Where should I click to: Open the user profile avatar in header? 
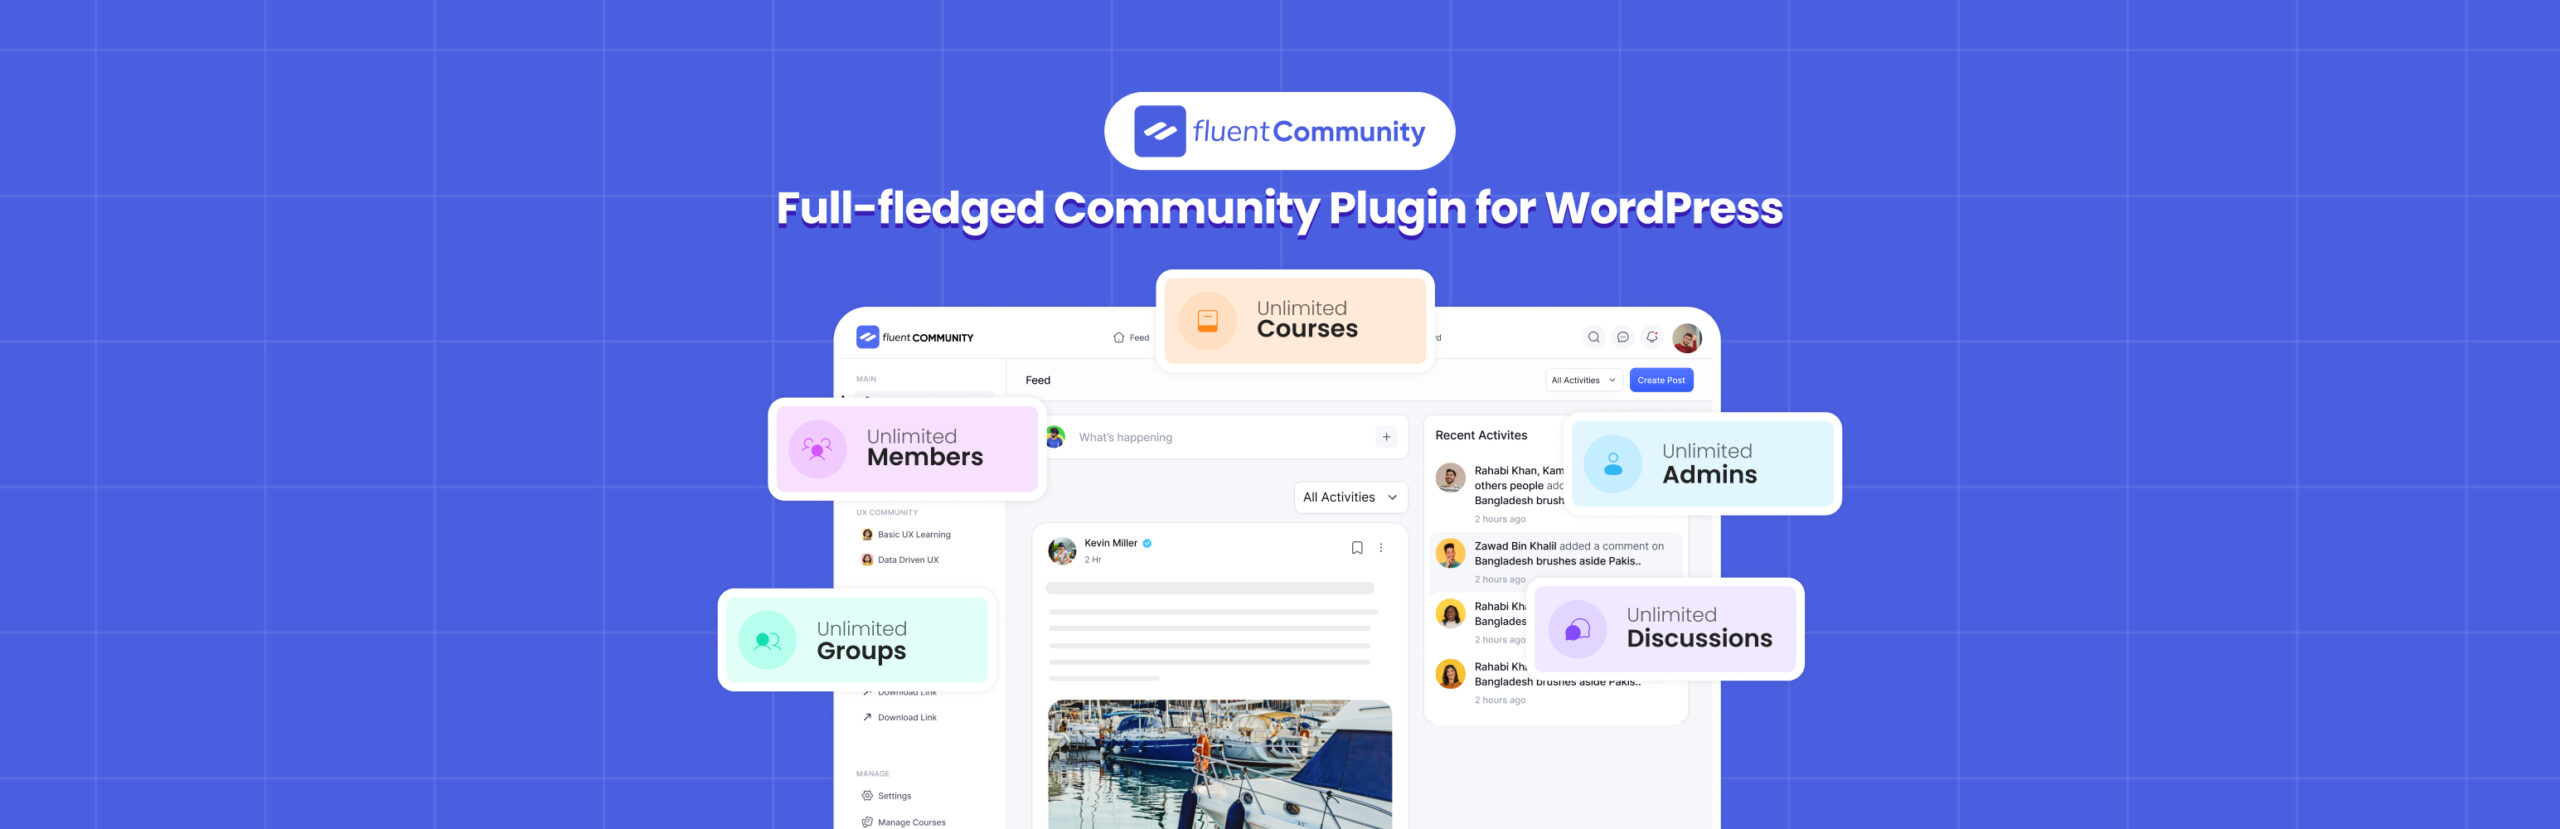tap(1686, 338)
